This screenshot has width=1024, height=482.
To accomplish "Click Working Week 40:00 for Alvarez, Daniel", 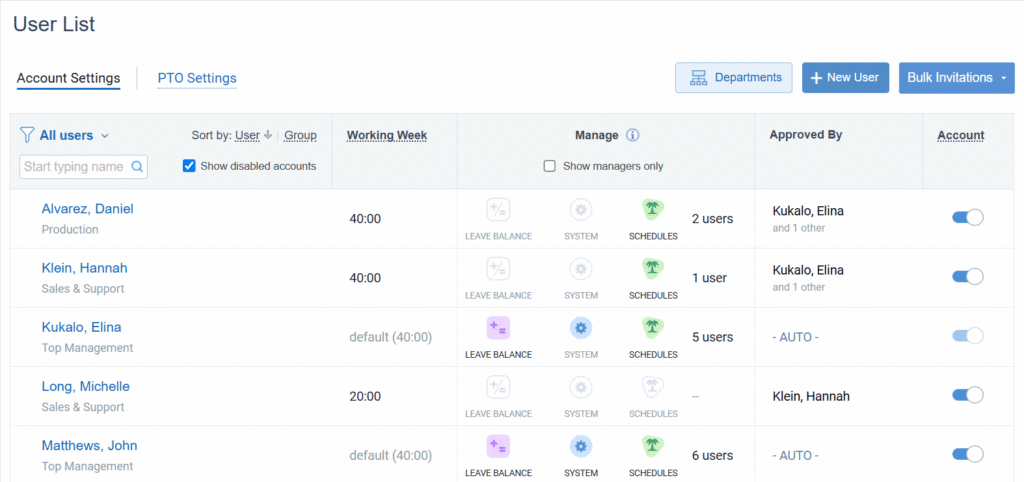I will (365, 219).
